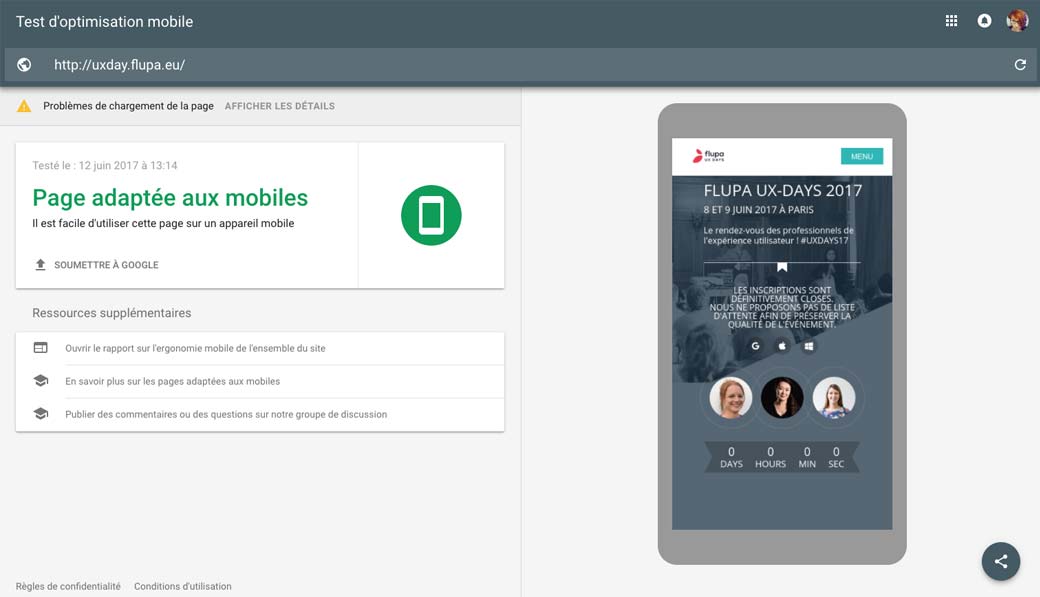
Task: Open Règles de confidentialité
Action: [x=67, y=586]
